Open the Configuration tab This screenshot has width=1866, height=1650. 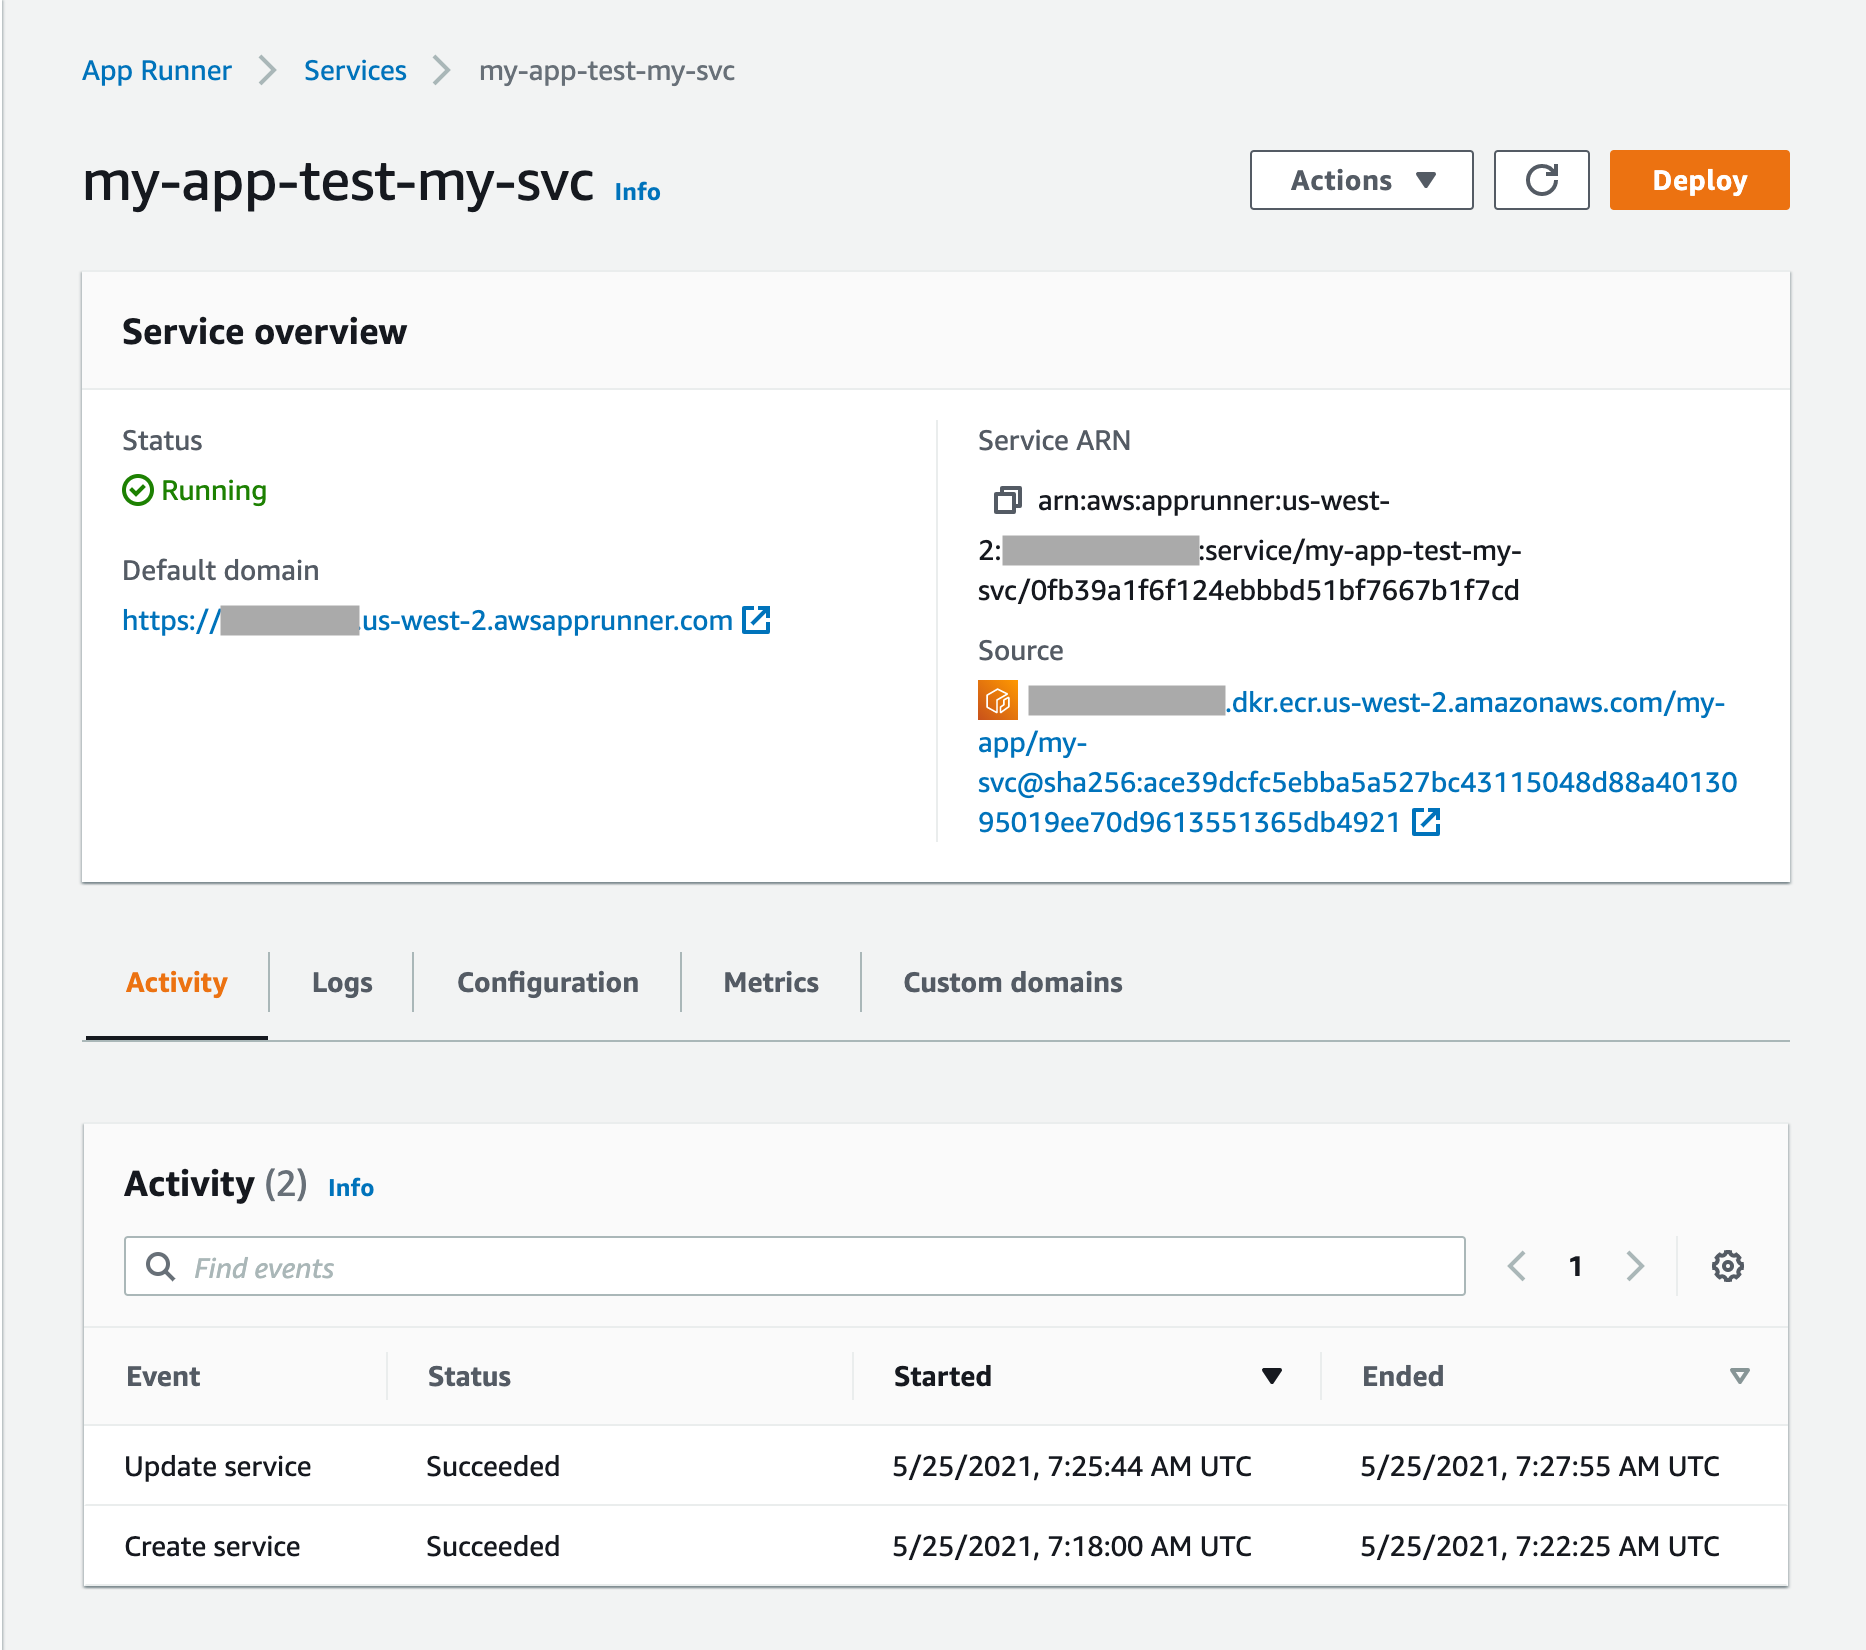(x=547, y=982)
